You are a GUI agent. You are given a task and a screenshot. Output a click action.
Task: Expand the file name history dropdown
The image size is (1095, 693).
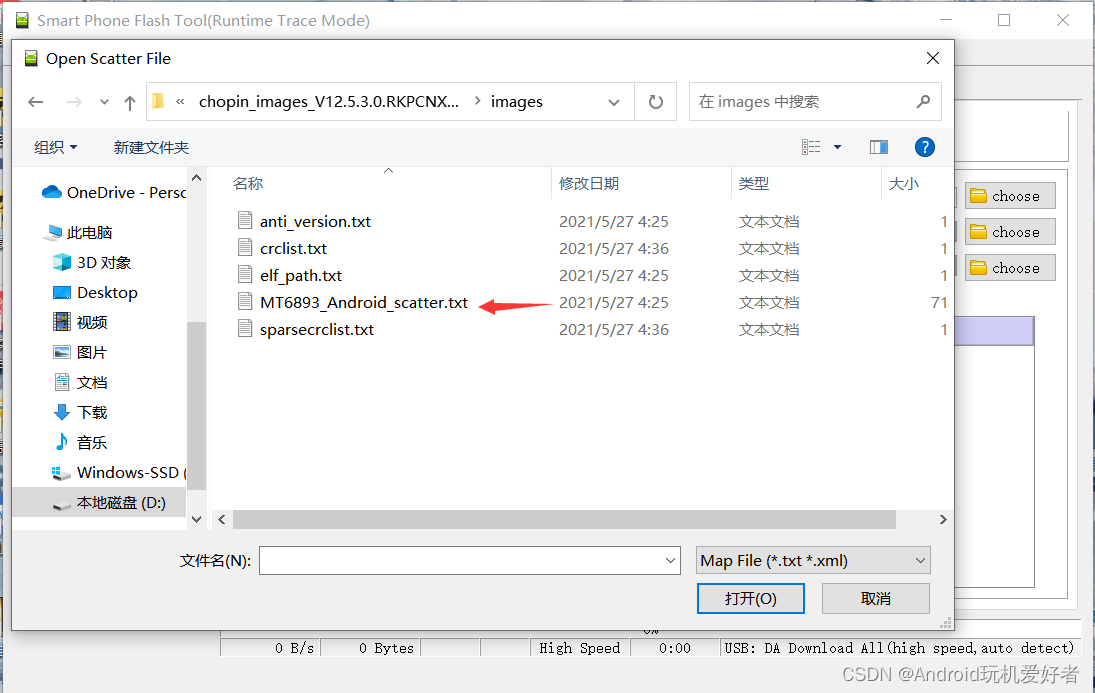coord(670,560)
